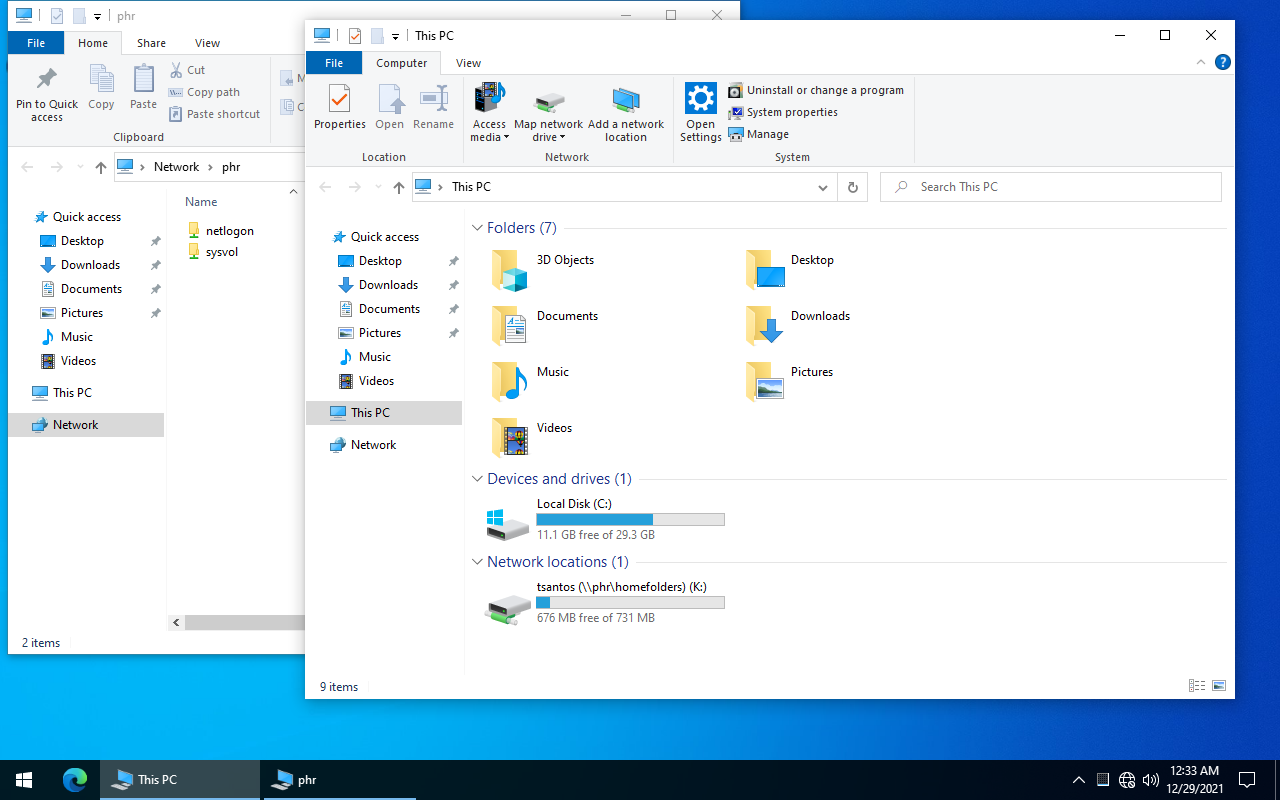Open system Properties from the ribbon
This screenshot has height=800, width=1280.
click(x=339, y=108)
